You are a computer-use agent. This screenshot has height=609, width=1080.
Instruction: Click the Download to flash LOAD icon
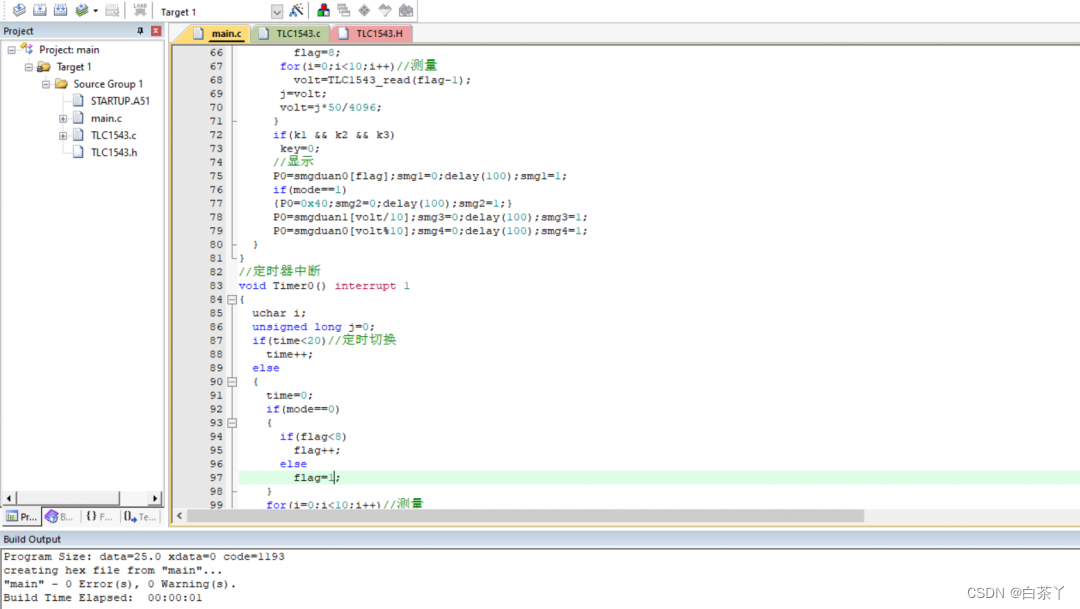coord(140,11)
